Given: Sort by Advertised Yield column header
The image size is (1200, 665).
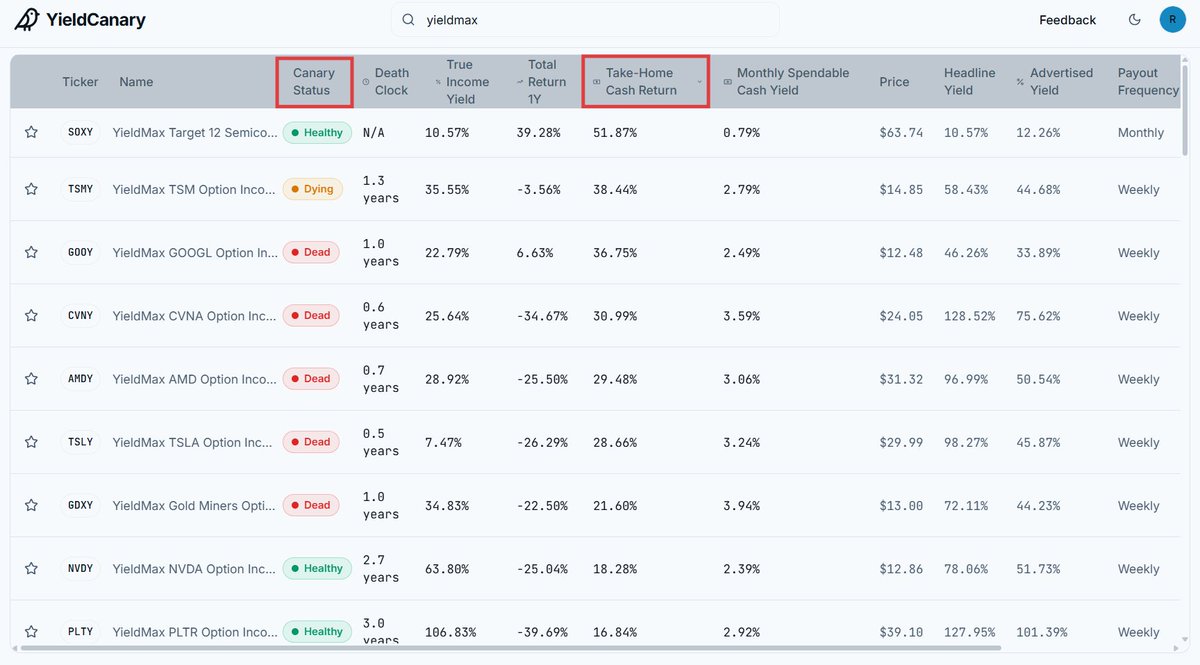Looking at the screenshot, I should click(1061, 82).
